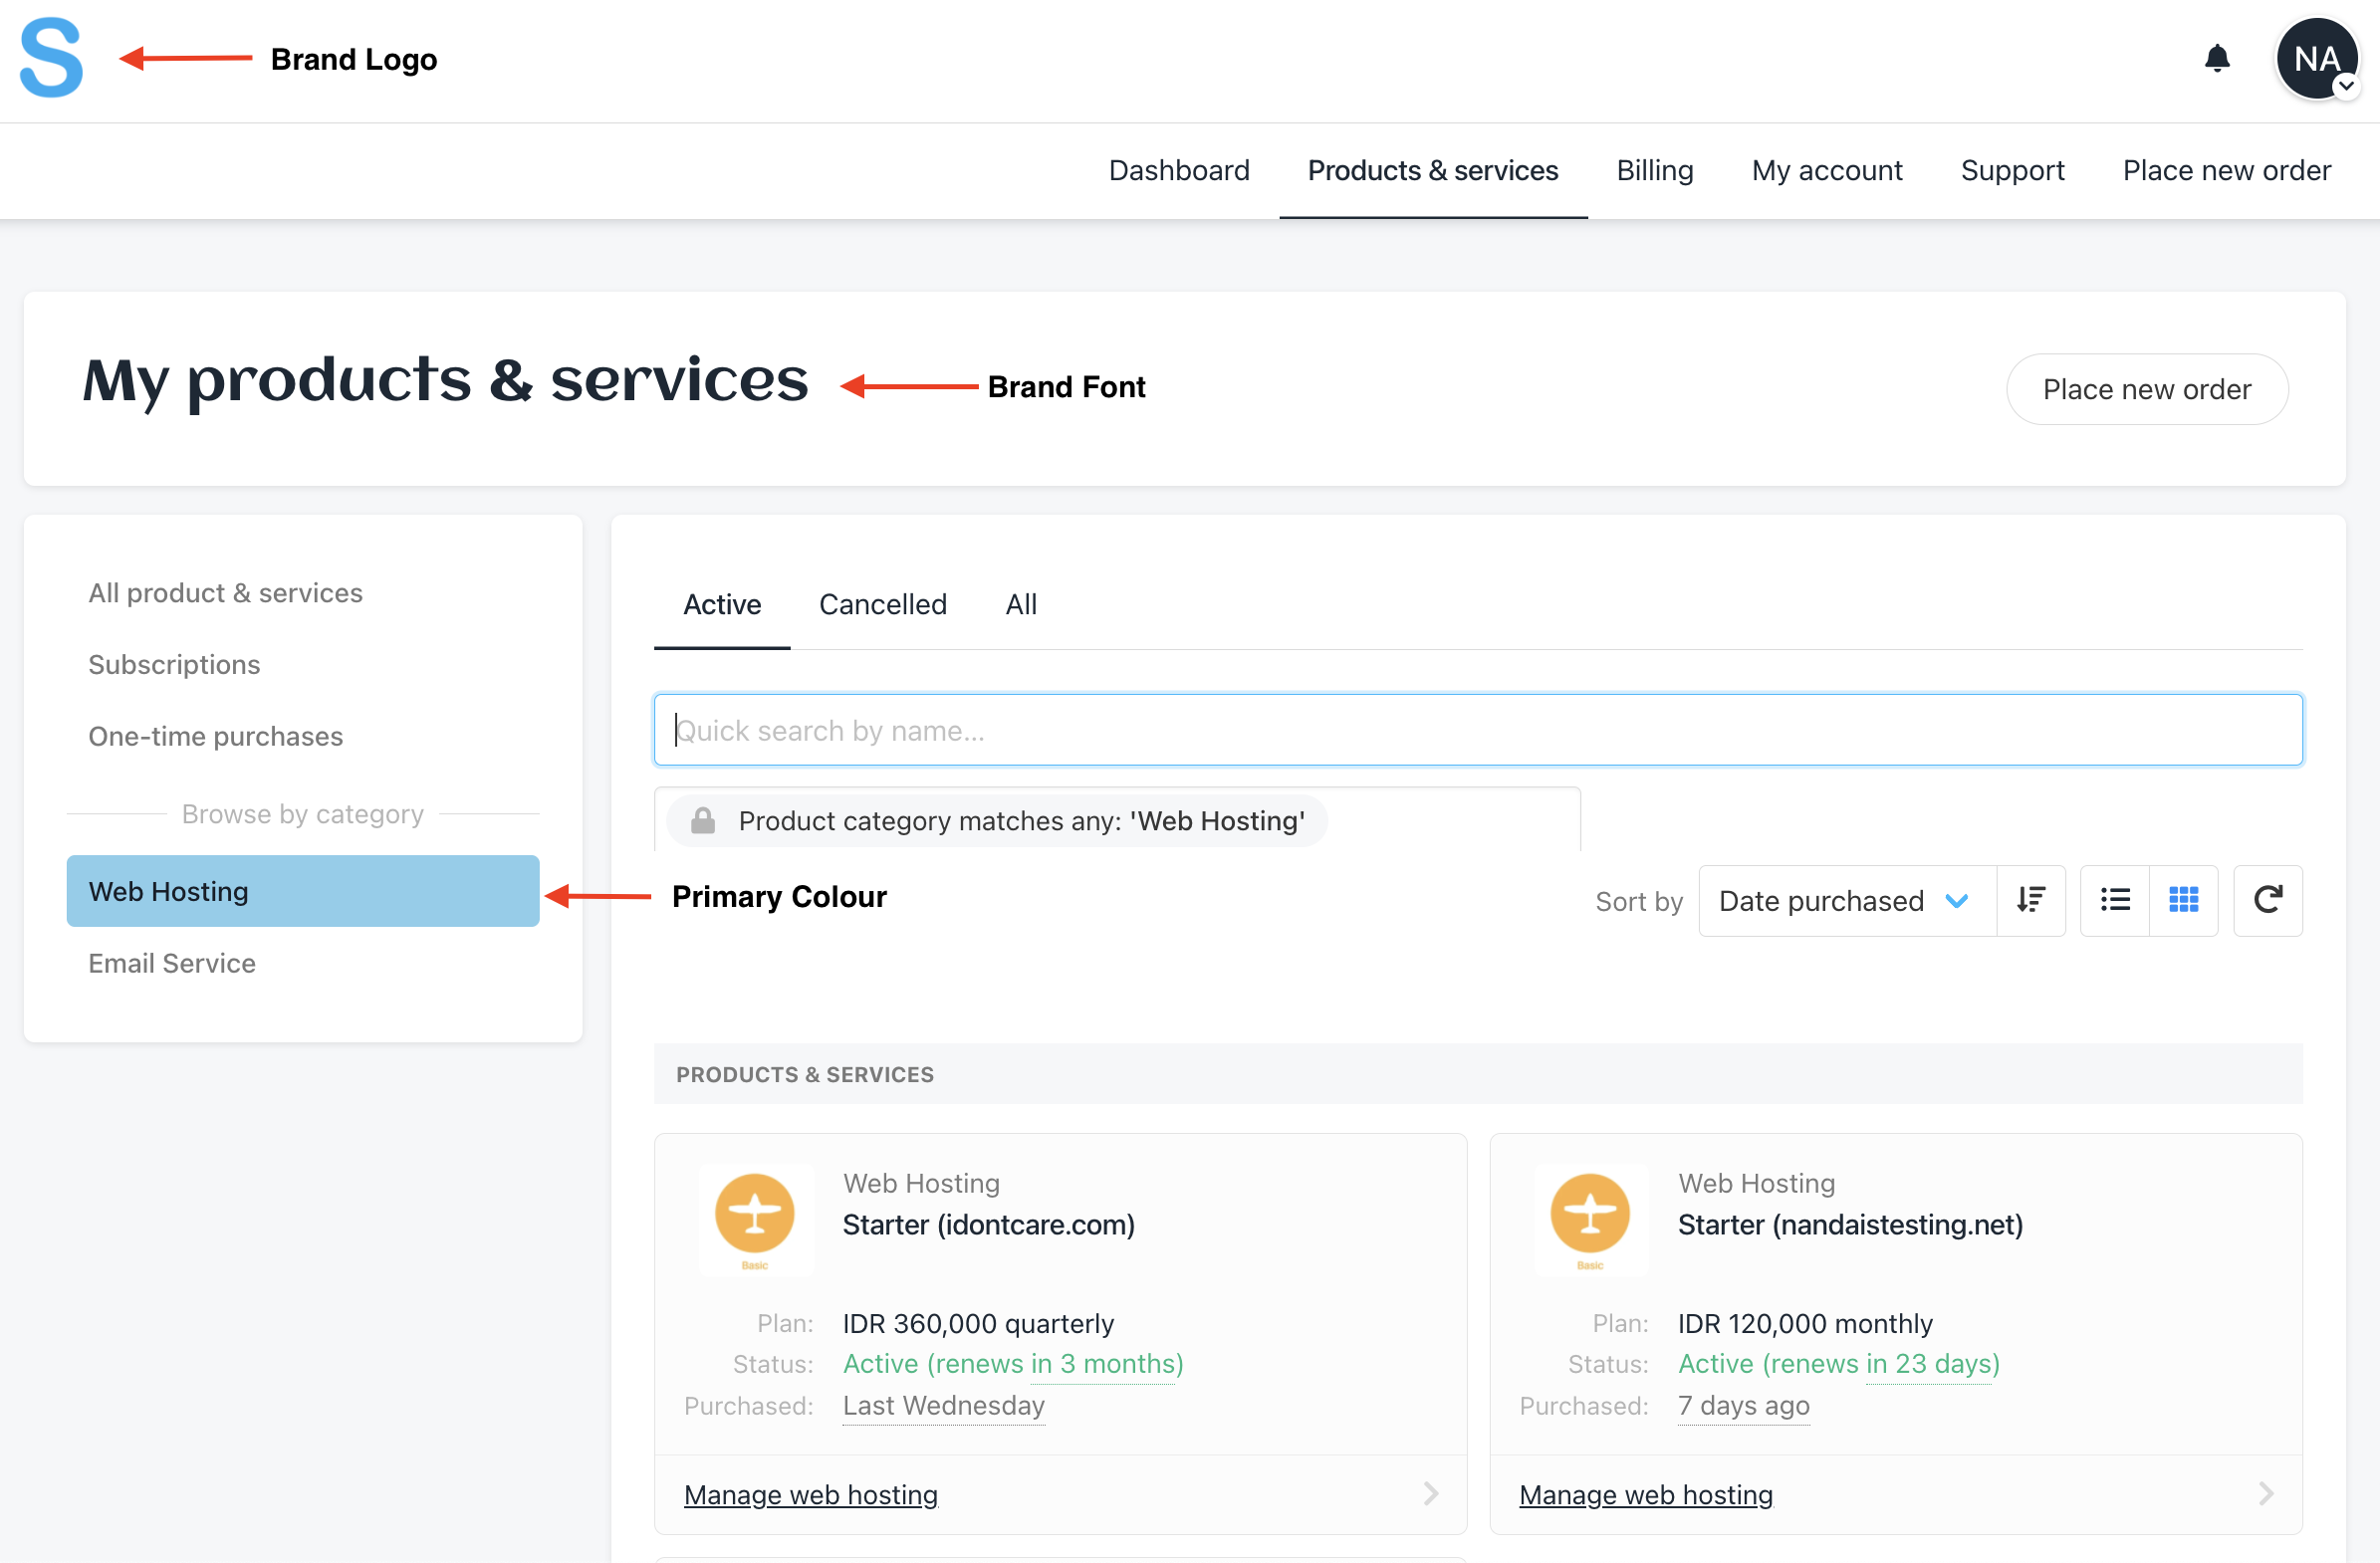
Task: Open the NA user avatar menu
Action: [2316, 59]
